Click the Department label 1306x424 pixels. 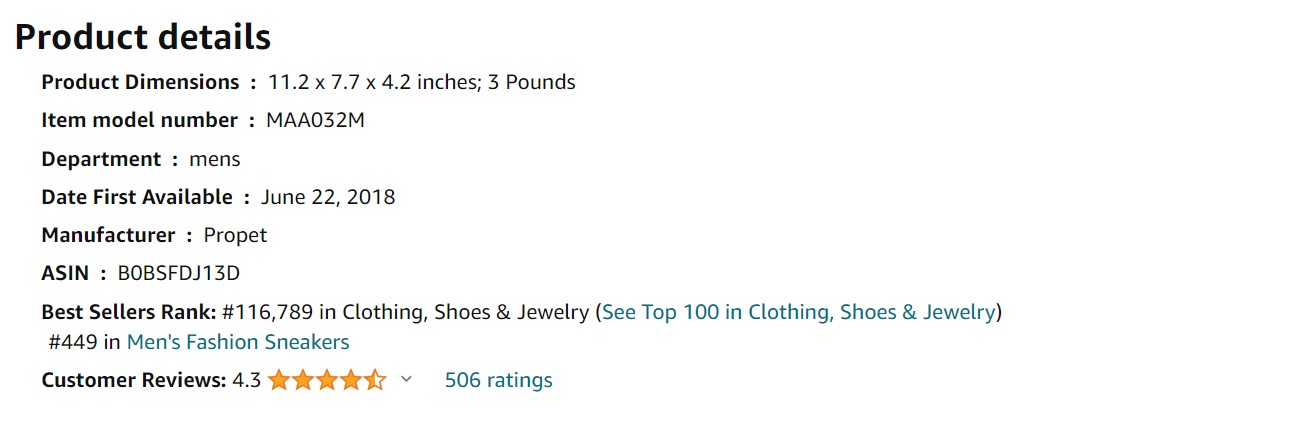pyautogui.click(x=101, y=159)
